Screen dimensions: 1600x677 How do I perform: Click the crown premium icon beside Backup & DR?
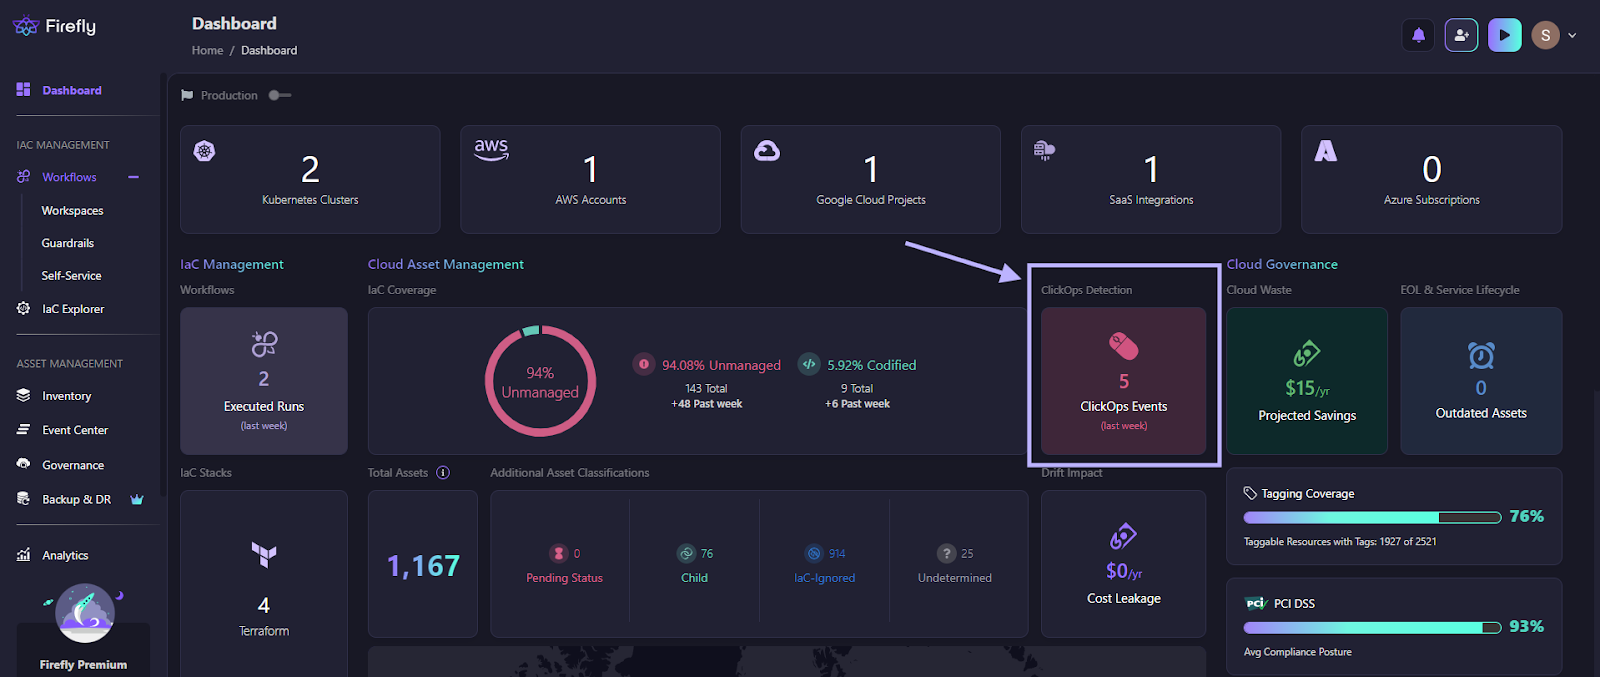click(137, 499)
